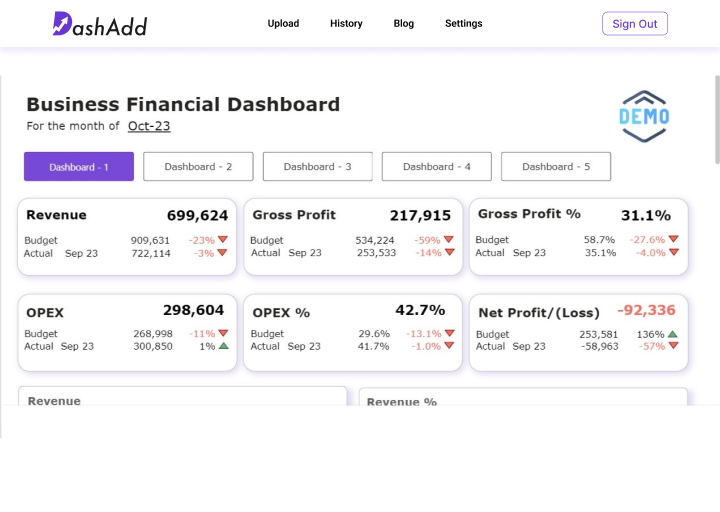Click the Oct-23 month link
The image size is (720, 512).
coord(149,126)
